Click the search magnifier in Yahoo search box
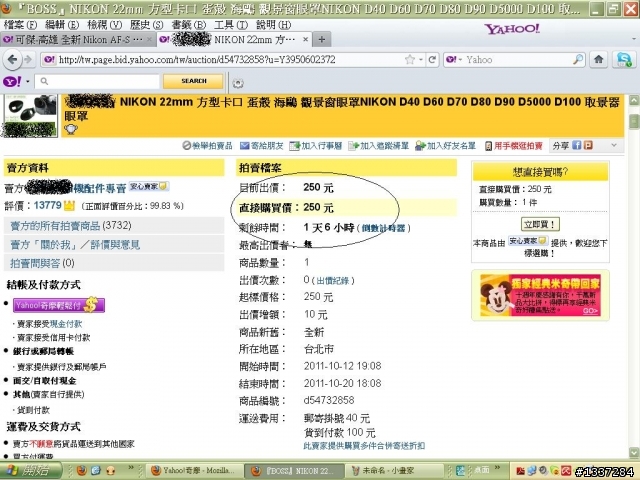 [578, 60]
